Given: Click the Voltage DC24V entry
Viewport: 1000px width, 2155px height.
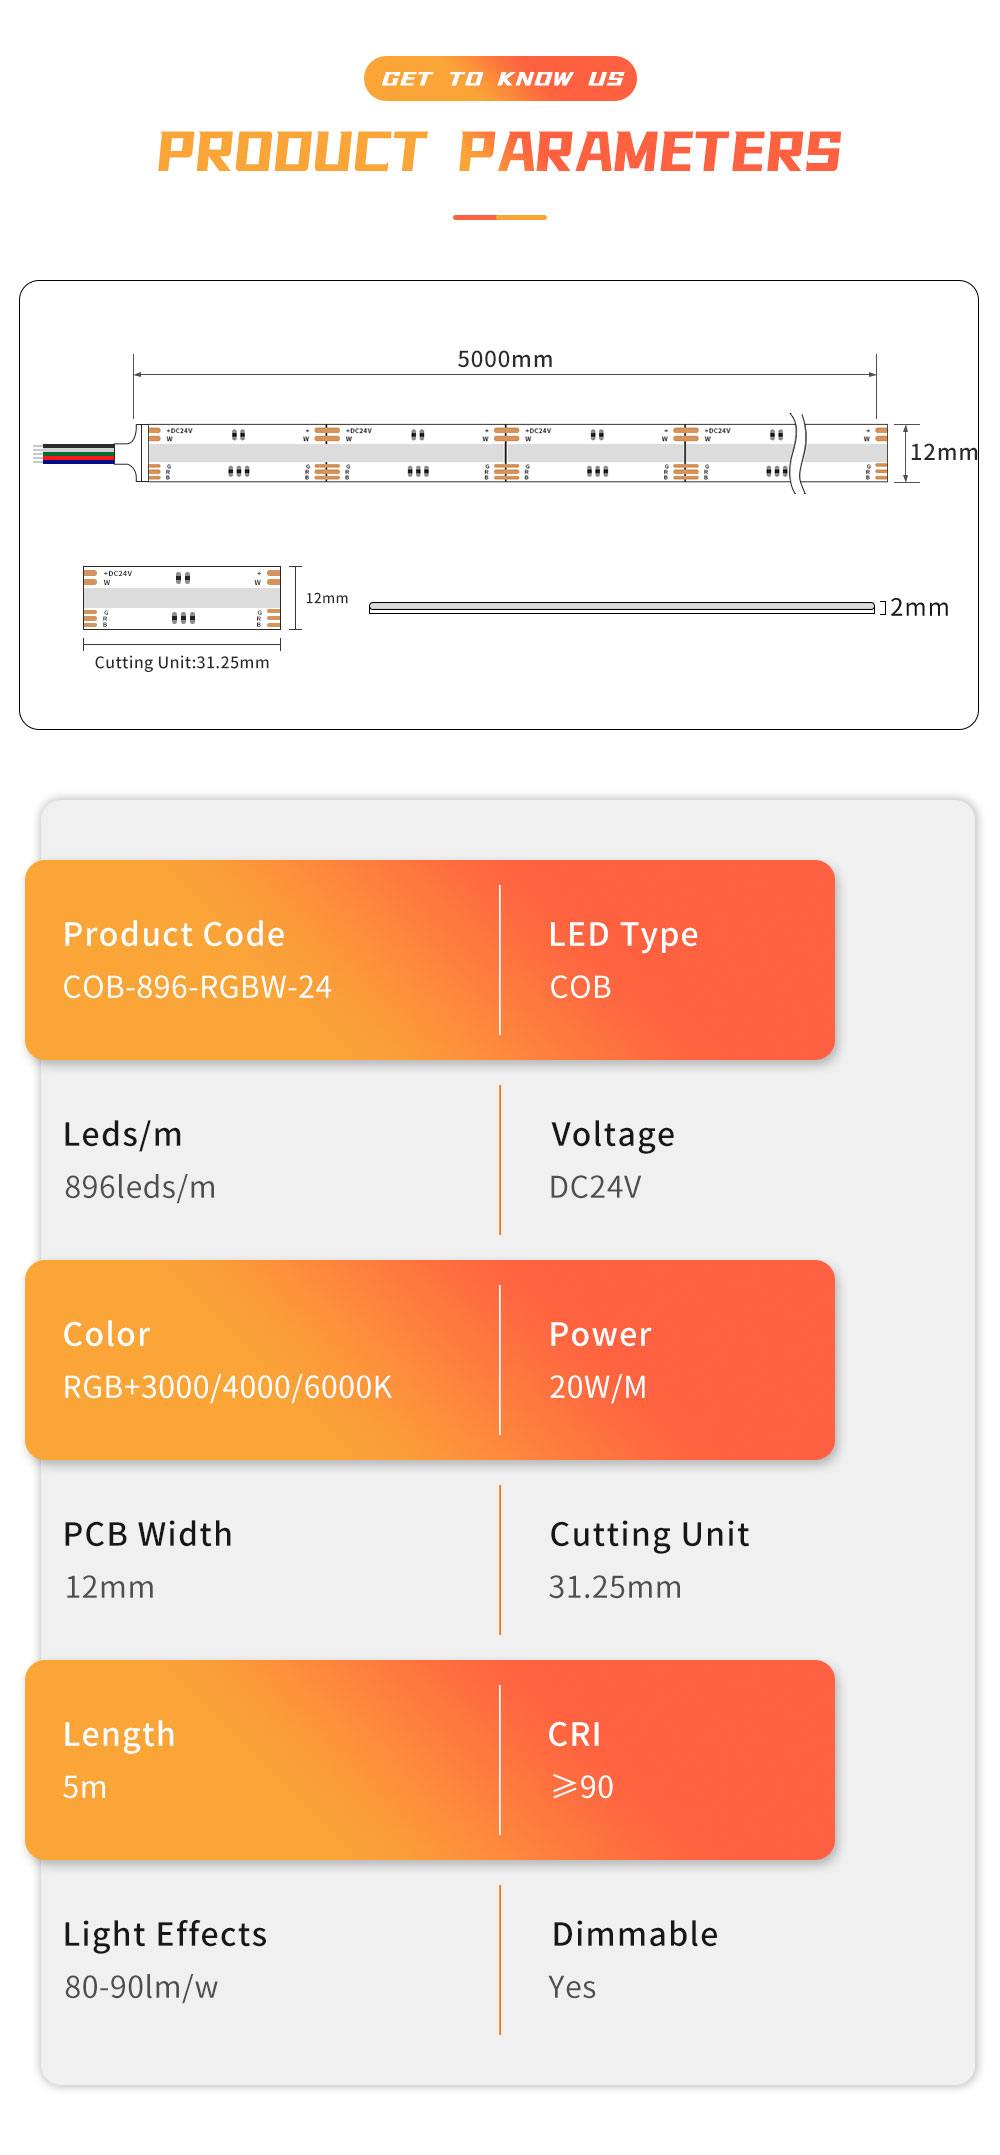Looking at the screenshot, I should click(612, 1160).
